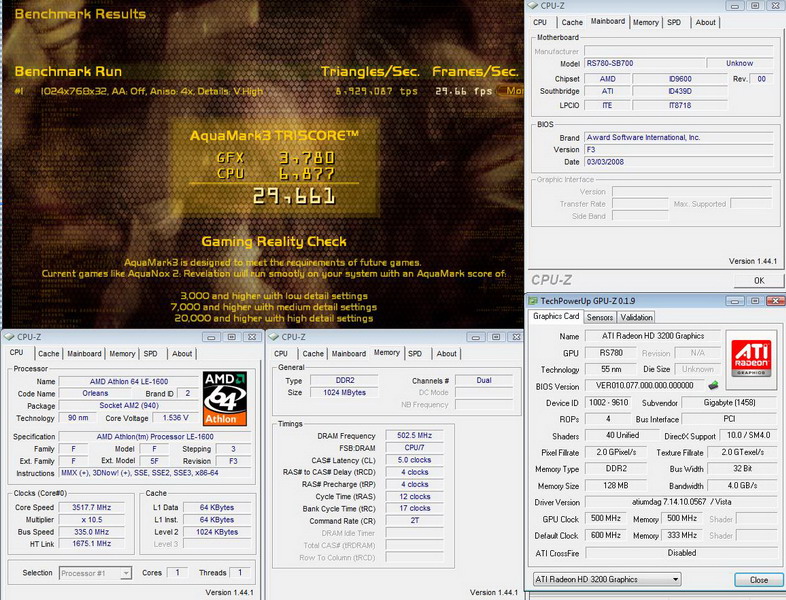This screenshot has width=786, height=600.
Task: Click the Core Voltage 1.536 V value
Action: tap(175, 418)
